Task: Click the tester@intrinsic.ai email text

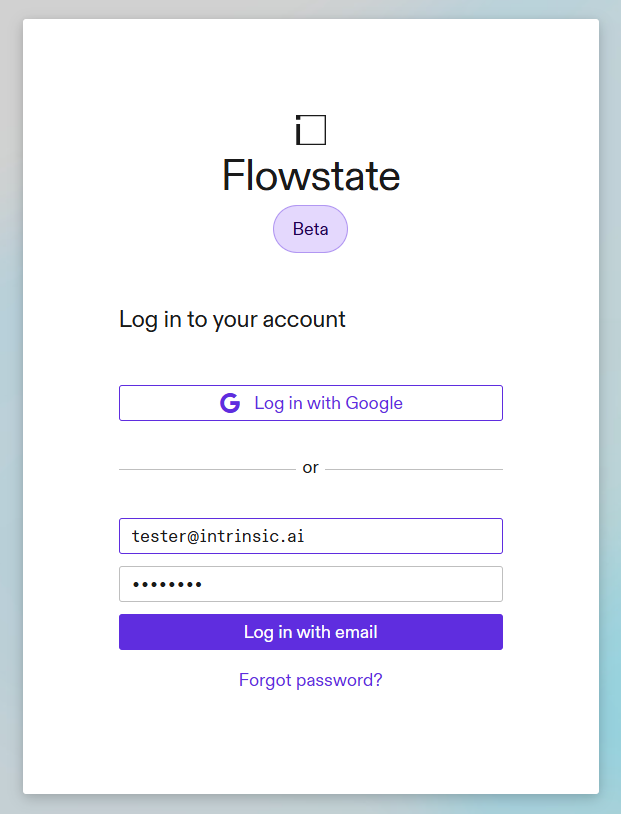Action: pos(218,536)
